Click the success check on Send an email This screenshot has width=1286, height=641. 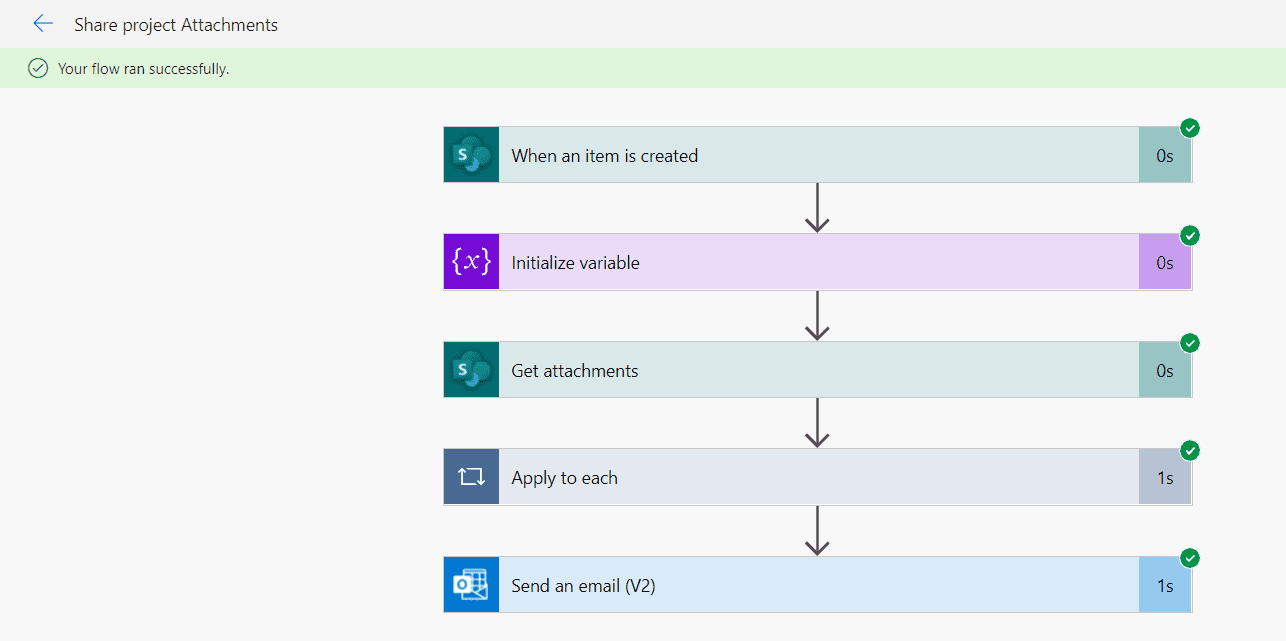tap(1189, 558)
